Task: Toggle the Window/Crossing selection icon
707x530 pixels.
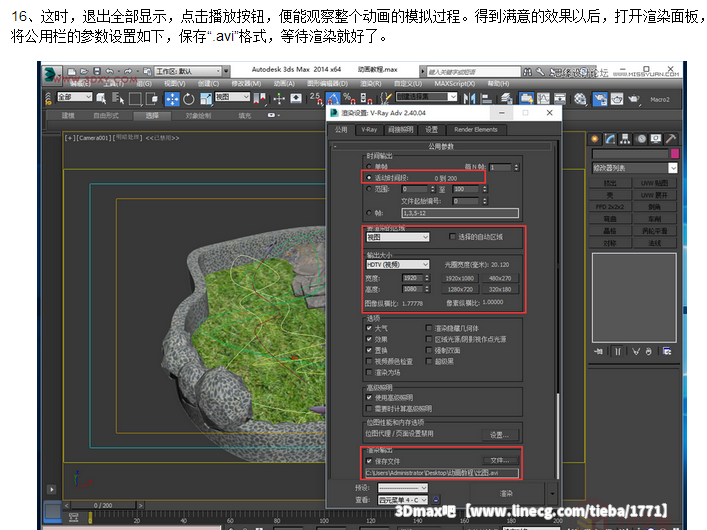Action: pos(152,98)
